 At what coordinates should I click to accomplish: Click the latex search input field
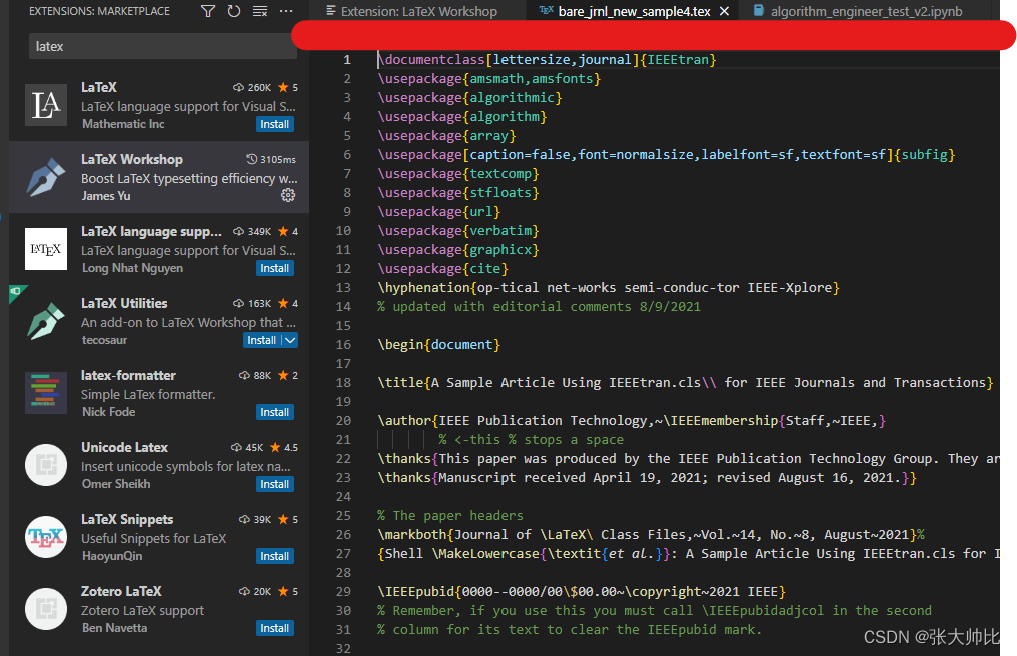pos(162,46)
